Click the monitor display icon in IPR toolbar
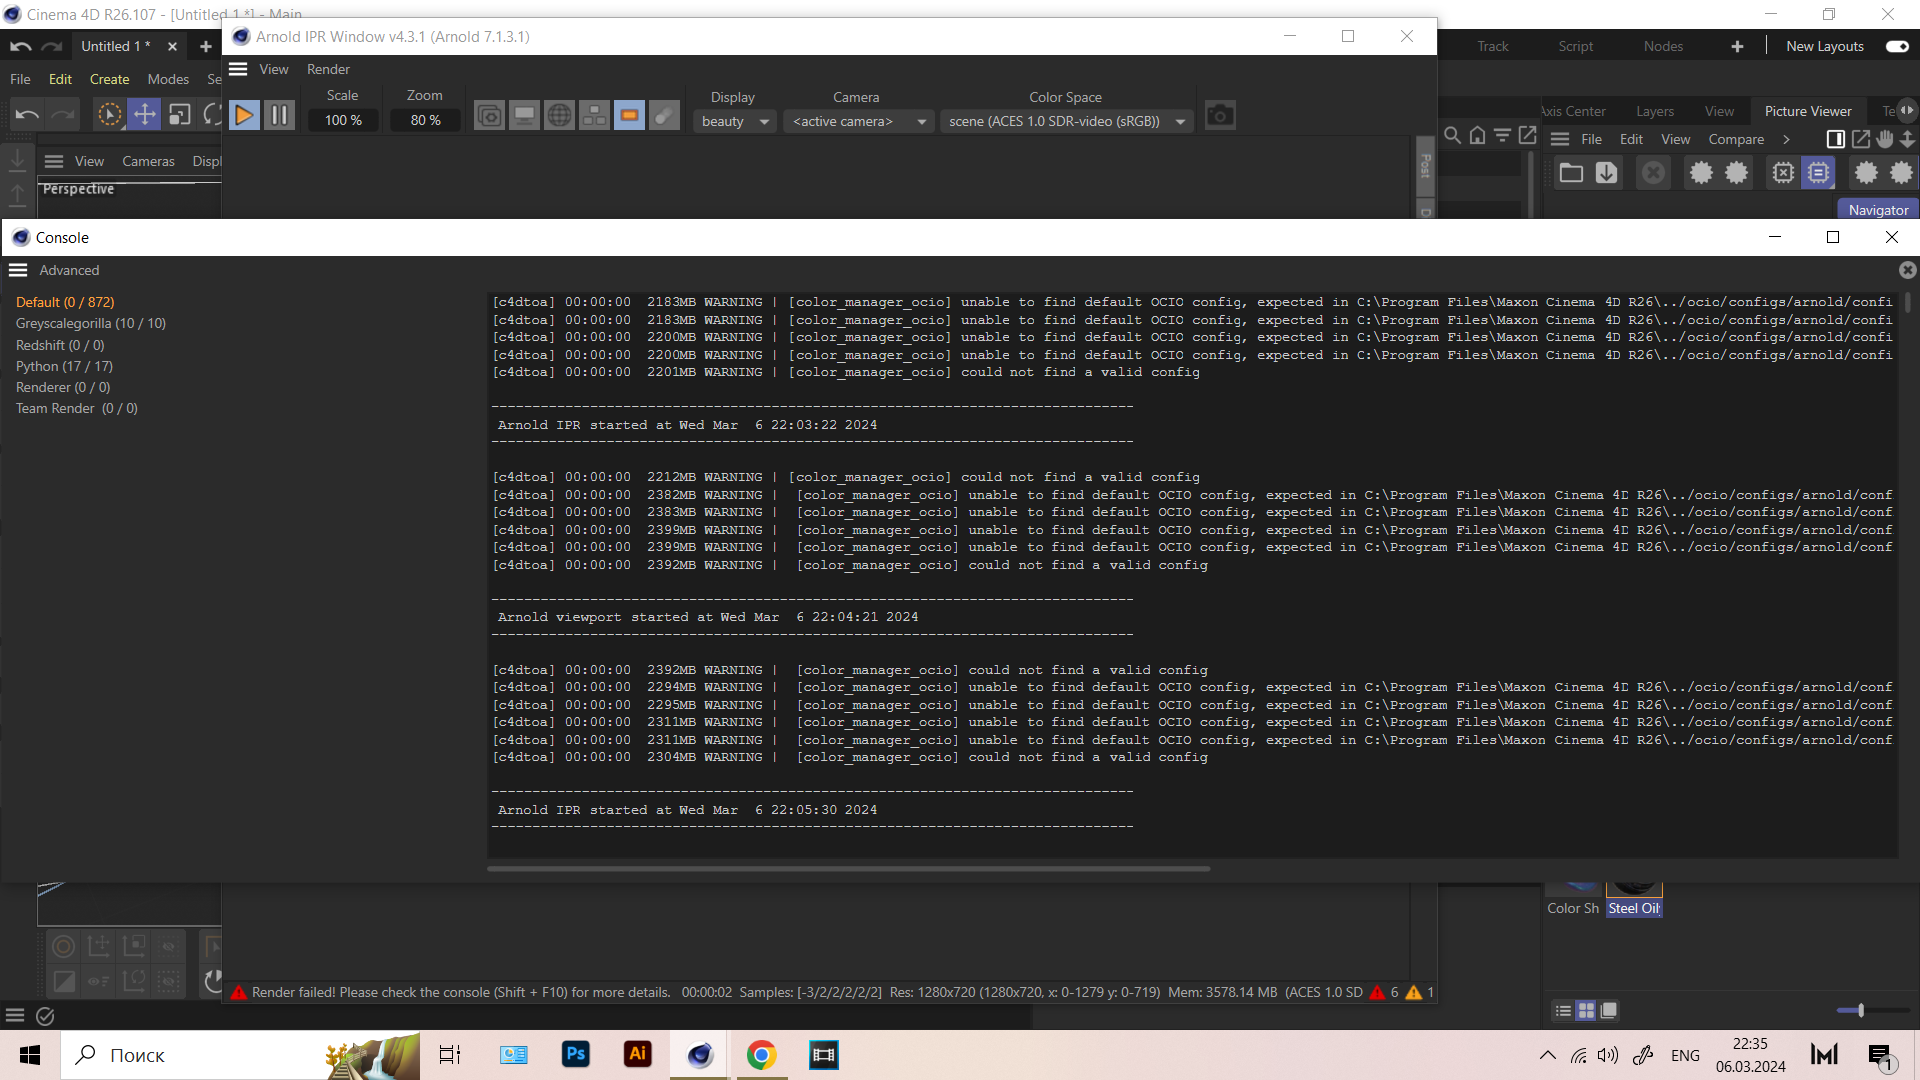This screenshot has width=1920, height=1080. [524, 116]
